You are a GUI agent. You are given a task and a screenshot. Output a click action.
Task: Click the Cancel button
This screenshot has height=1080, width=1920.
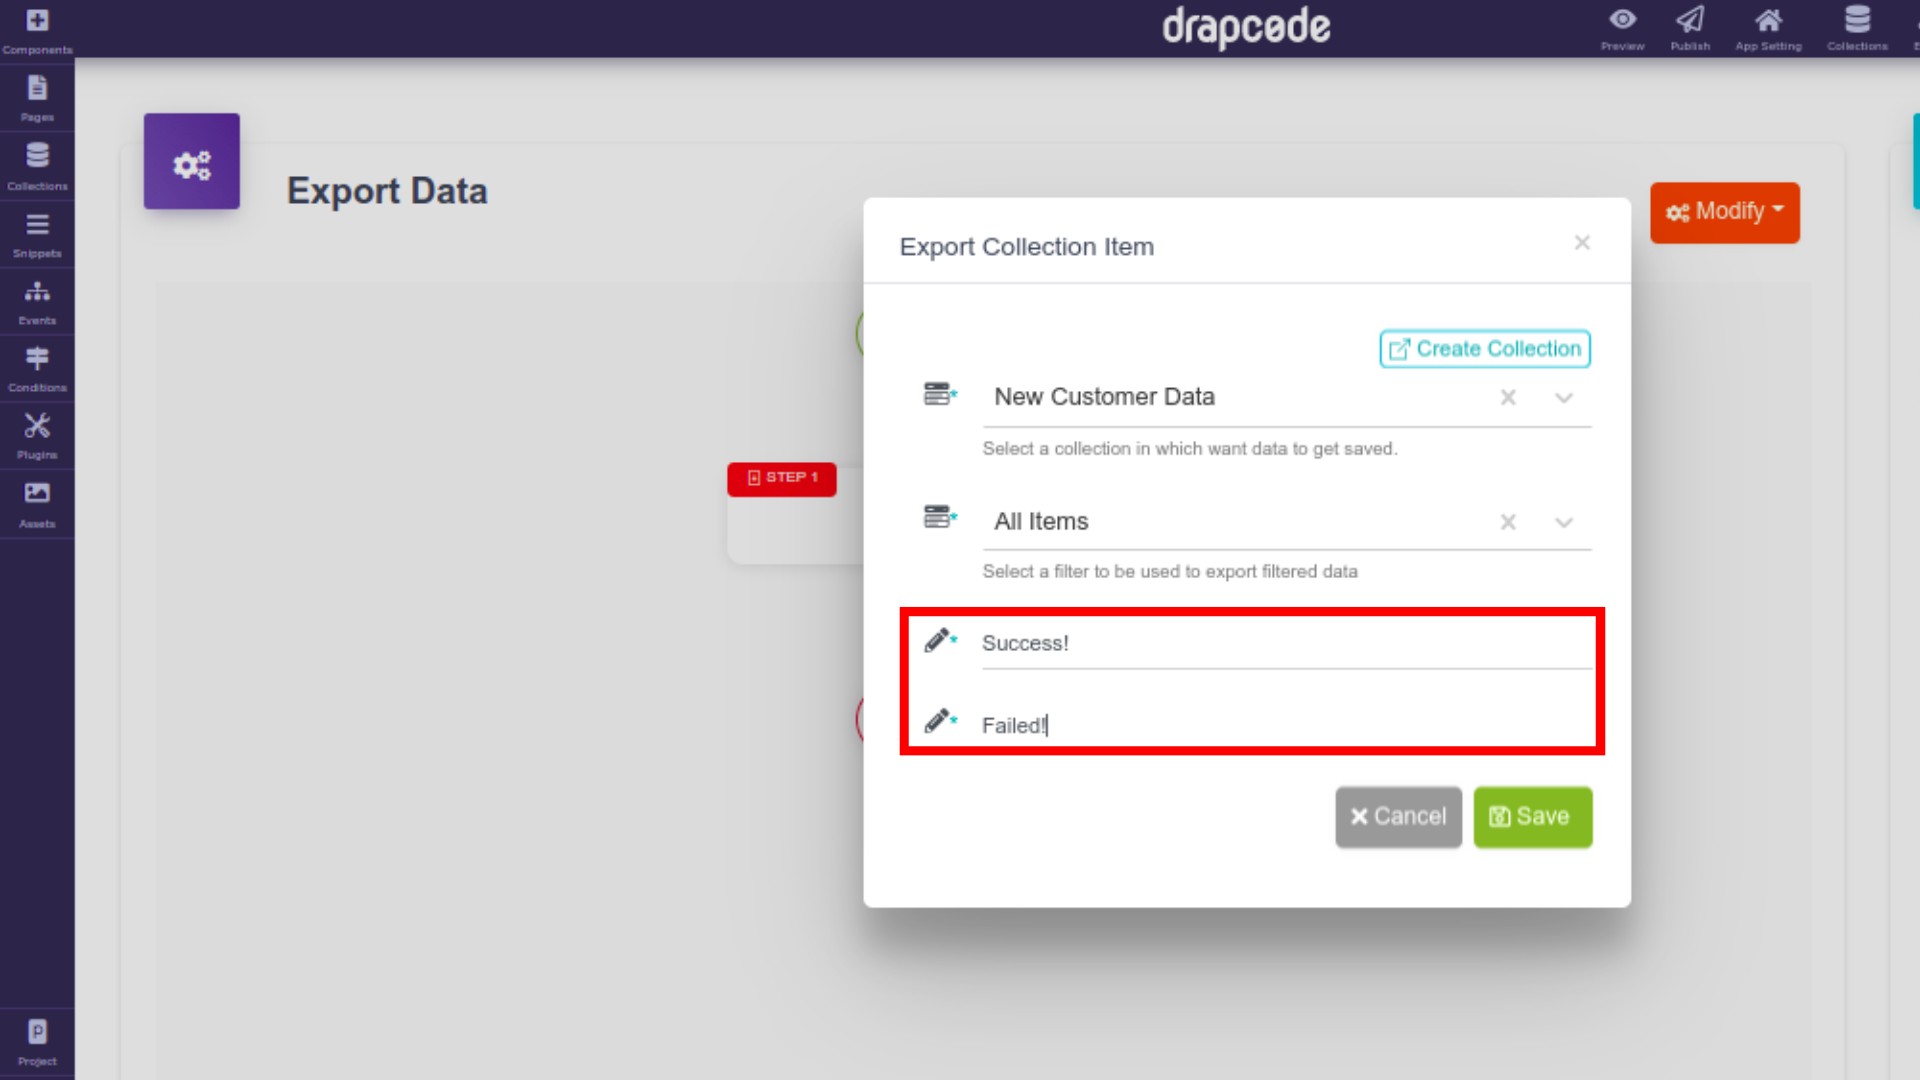(1398, 817)
